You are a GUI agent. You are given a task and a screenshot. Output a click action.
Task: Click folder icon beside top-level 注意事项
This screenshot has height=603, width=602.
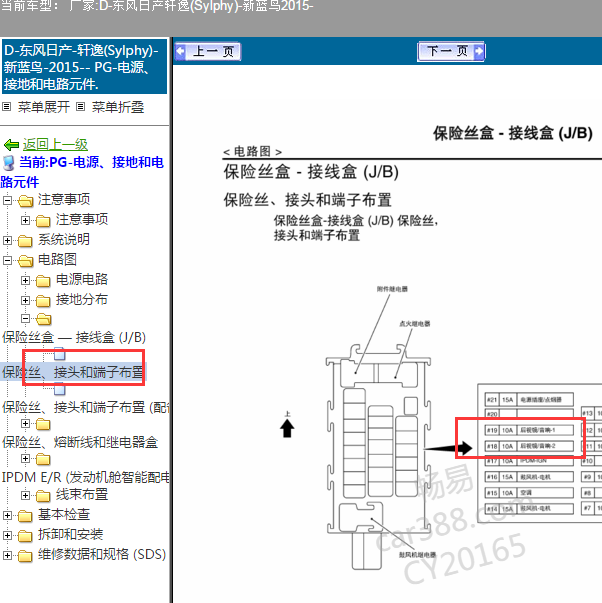click(x=25, y=201)
